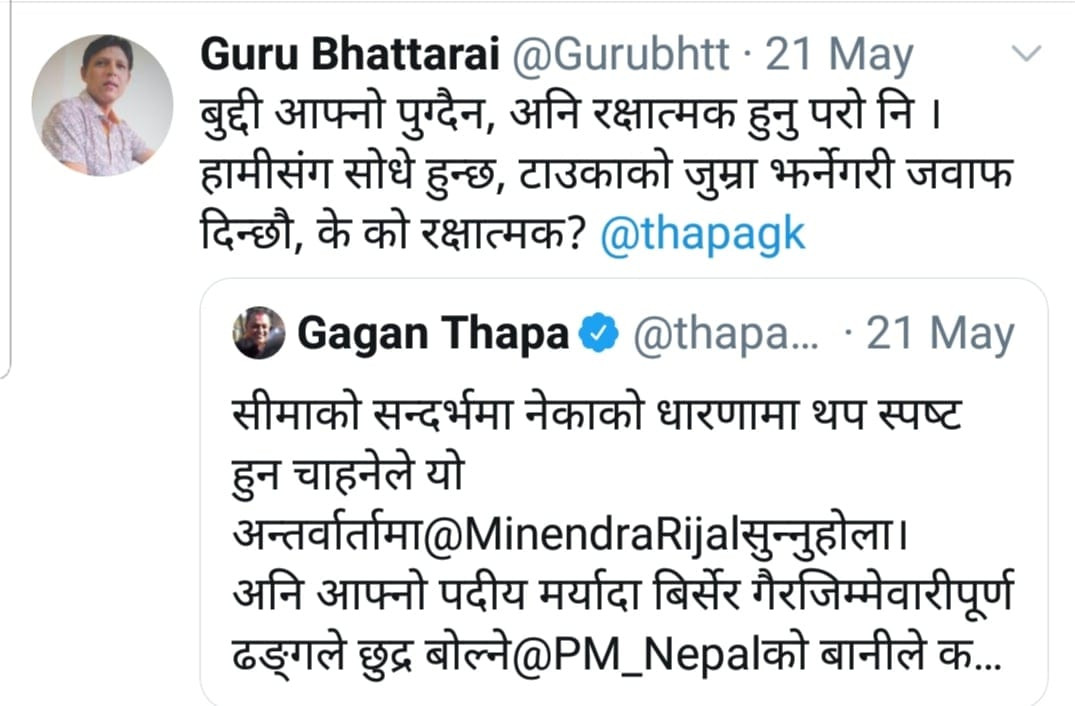Click the blue verified badge
This screenshot has width=1075, height=706.
[x=599, y=334]
